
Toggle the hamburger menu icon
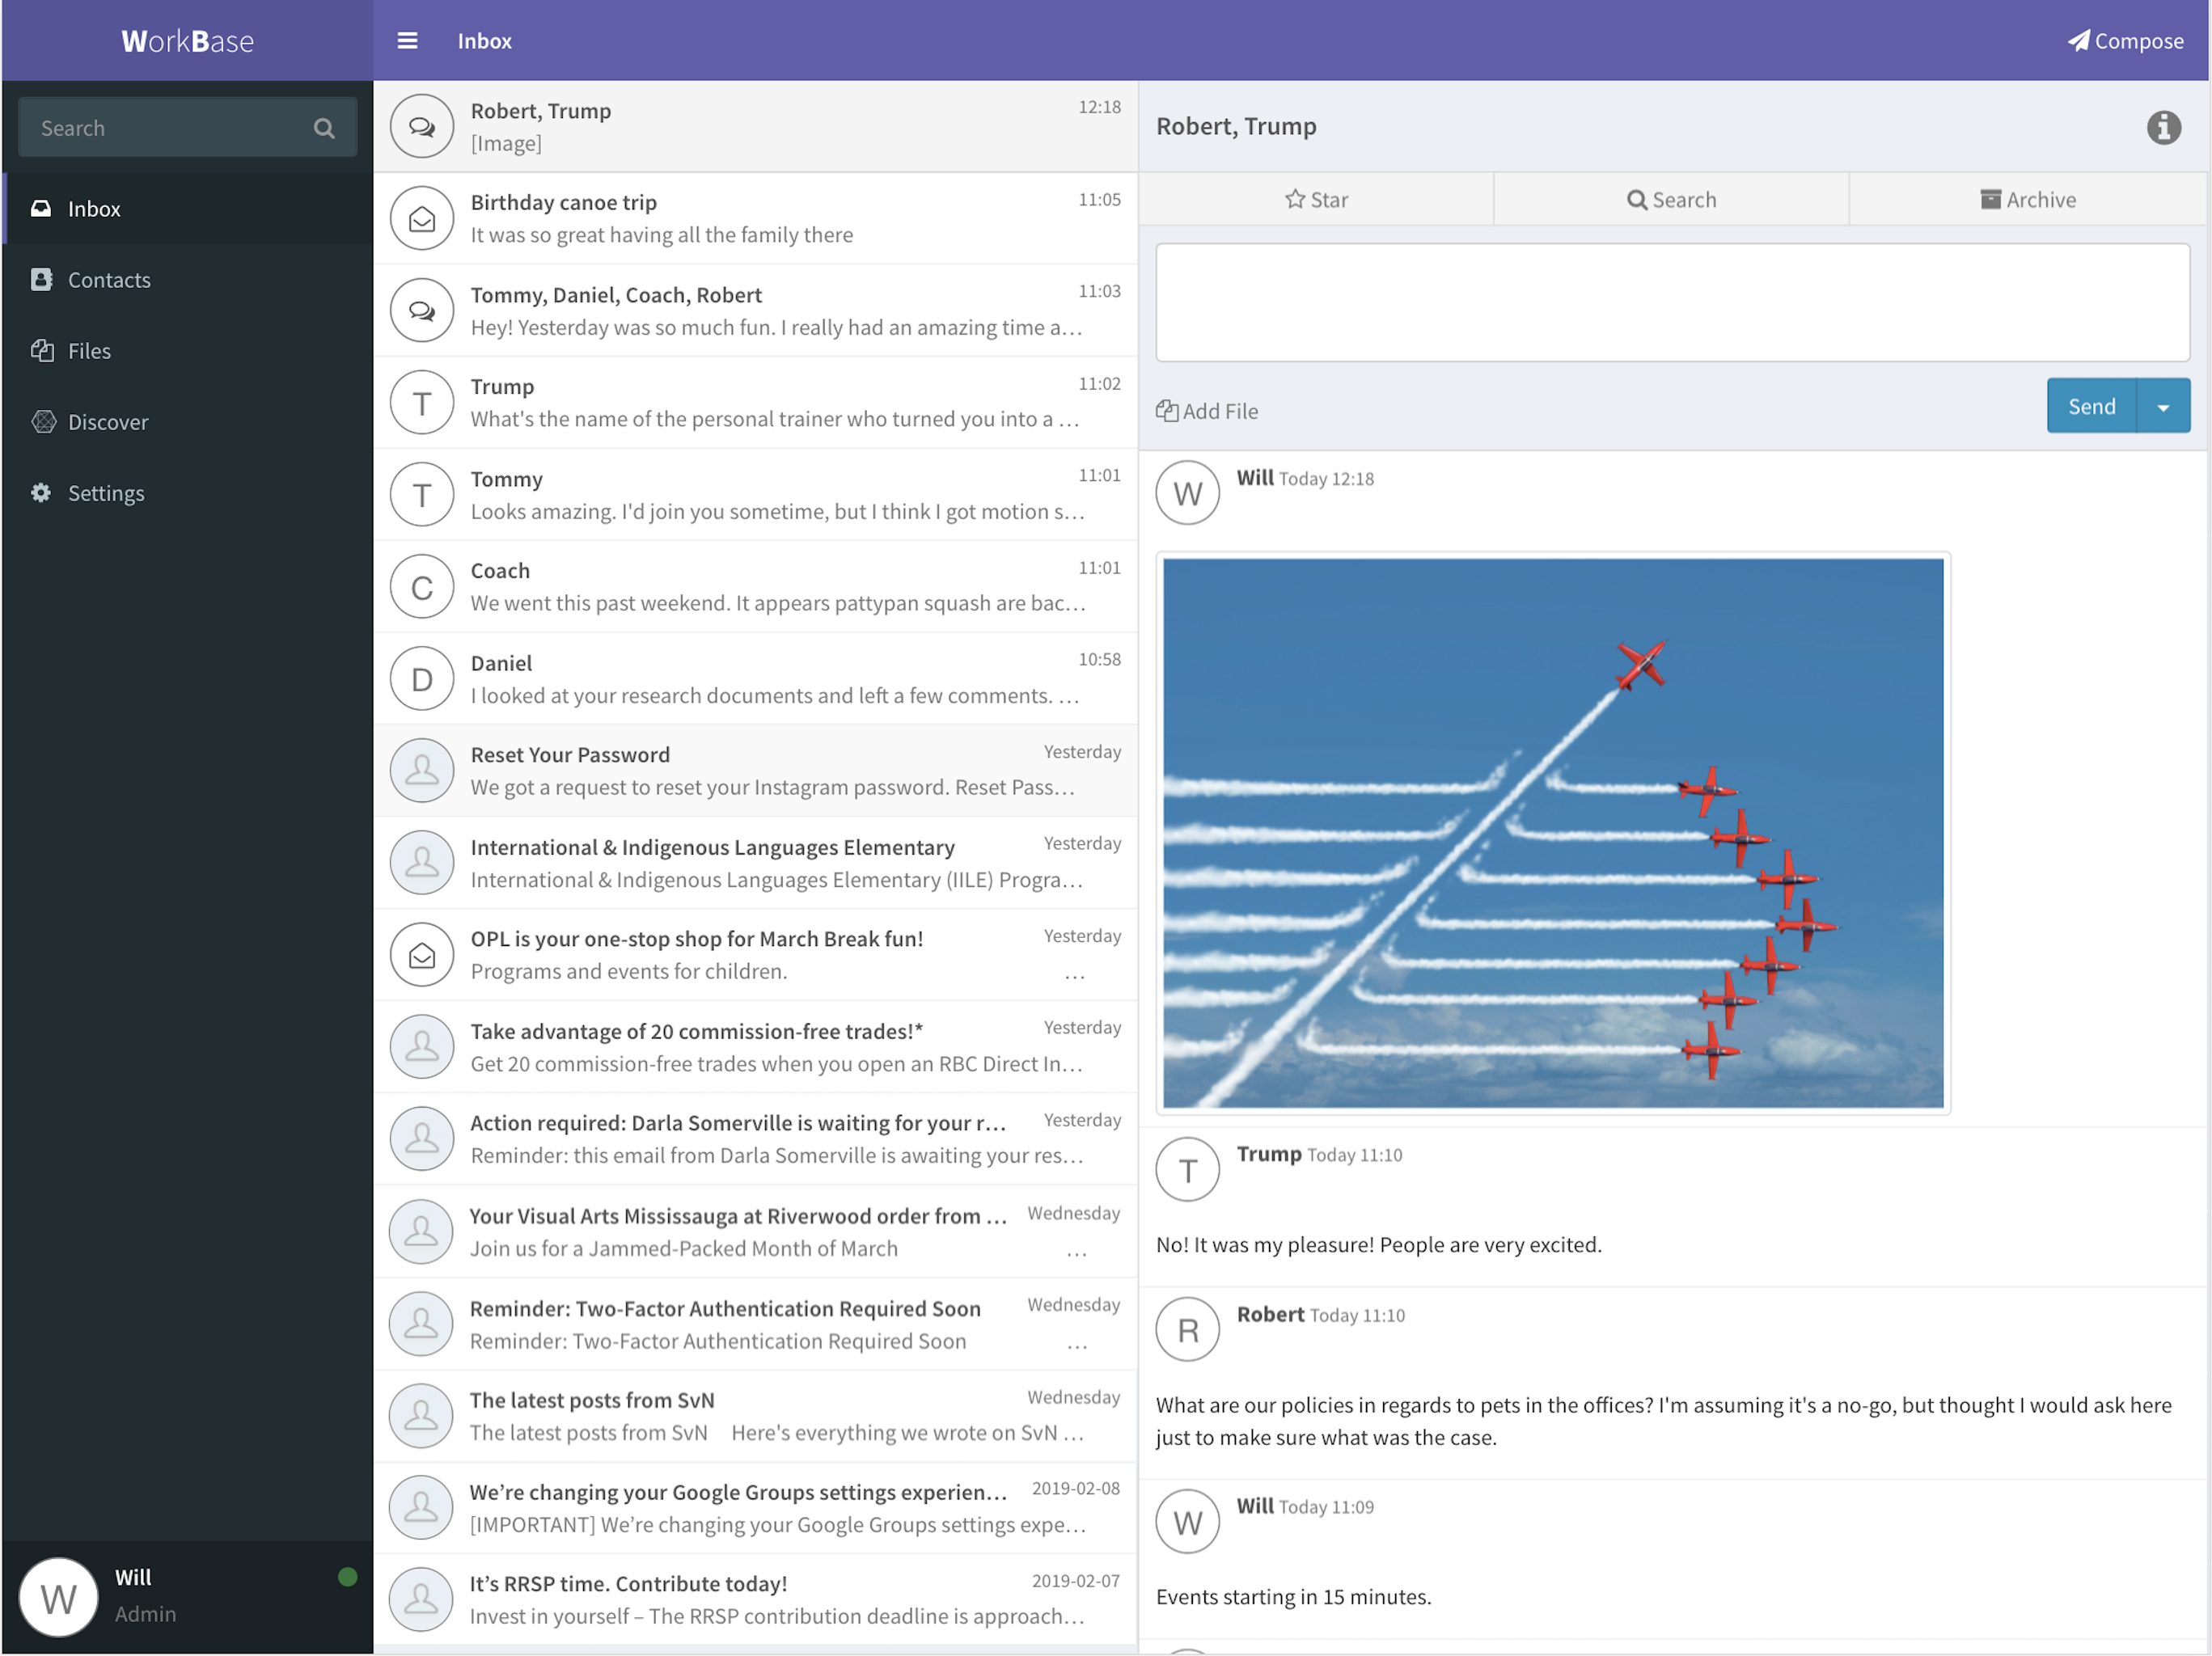coord(407,41)
